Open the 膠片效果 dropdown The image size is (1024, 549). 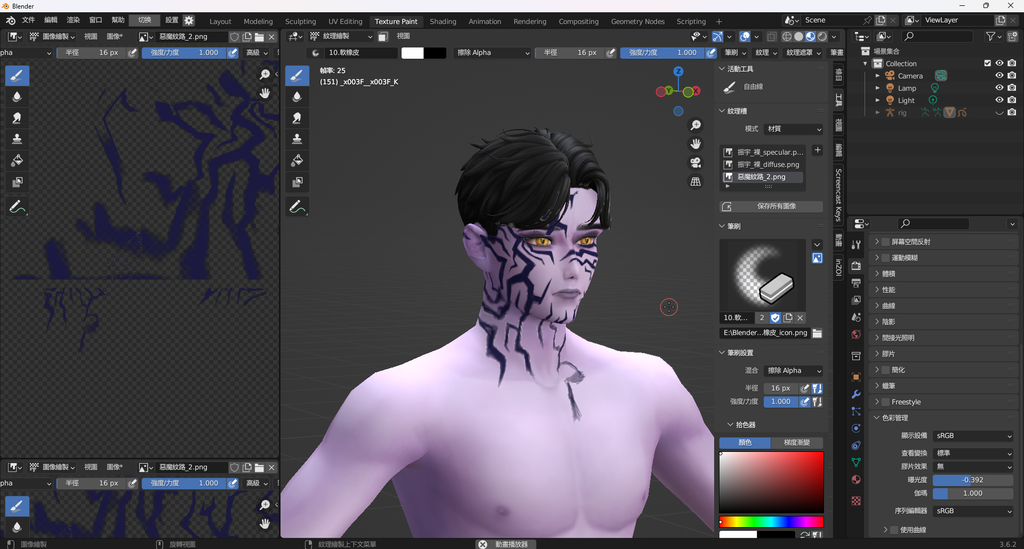[x=973, y=466]
